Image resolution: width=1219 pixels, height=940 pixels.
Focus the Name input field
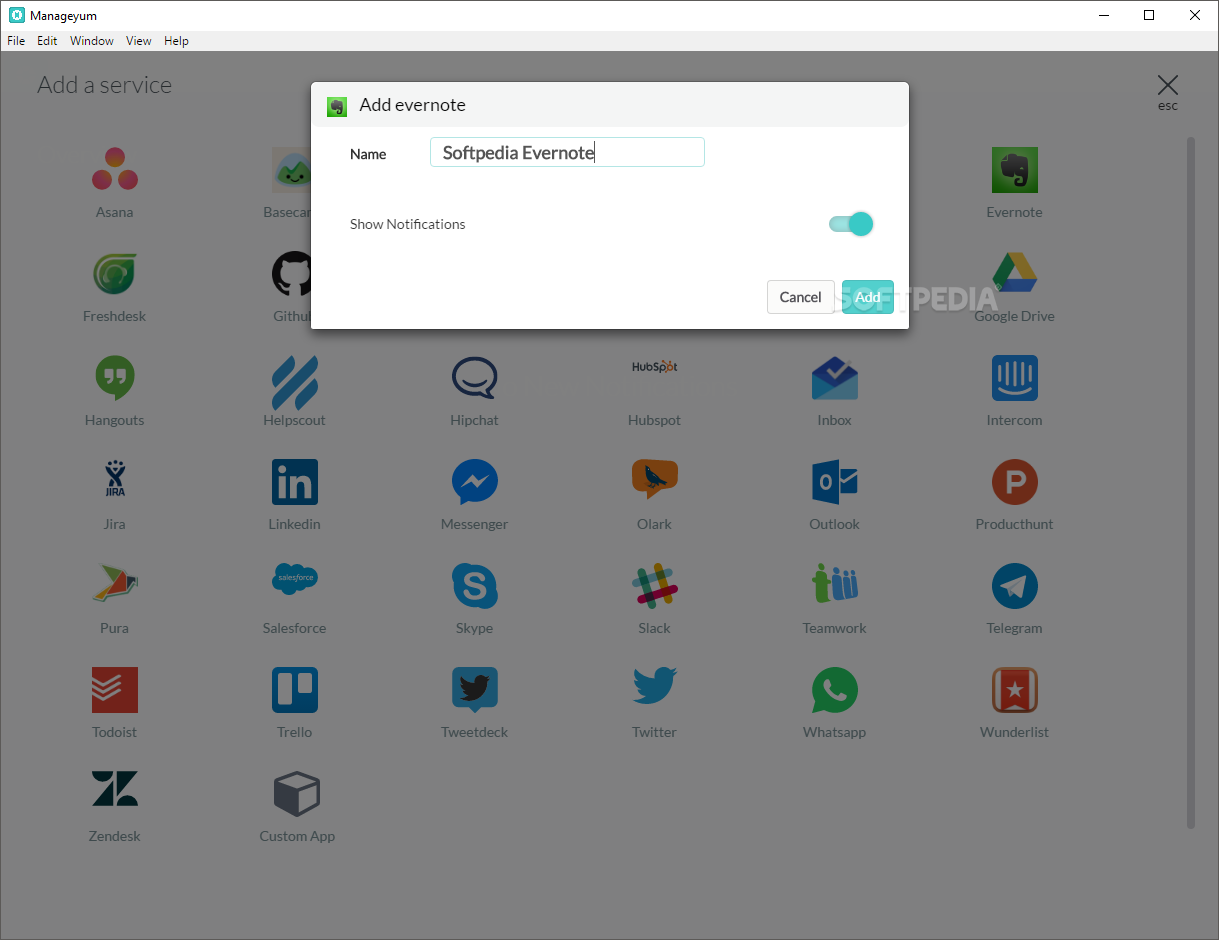pyautogui.click(x=567, y=152)
